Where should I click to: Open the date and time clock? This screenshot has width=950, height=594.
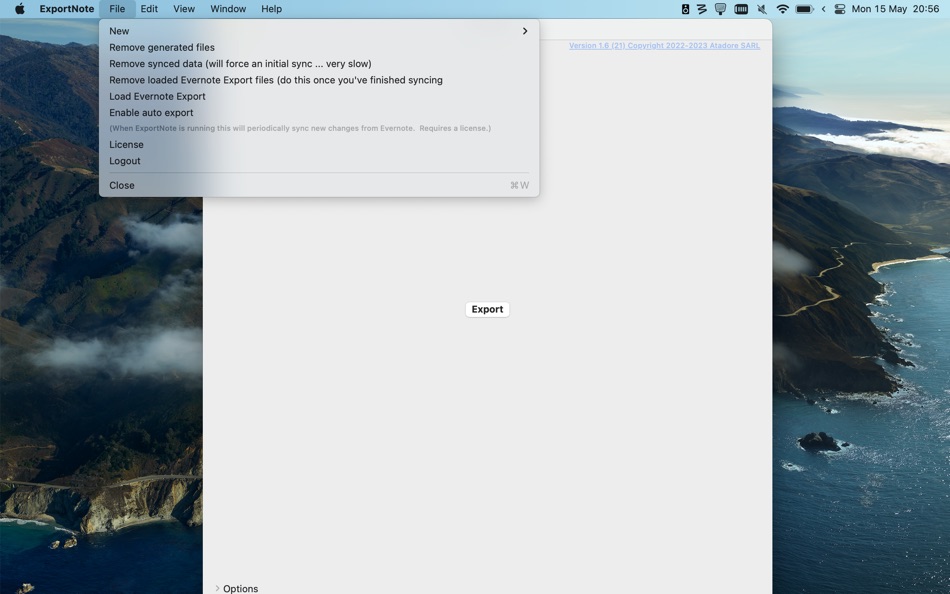(895, 9)
